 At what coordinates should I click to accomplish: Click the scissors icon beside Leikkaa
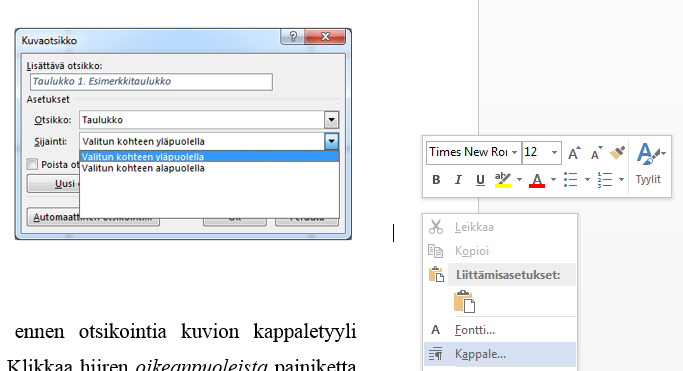(x=436, y=227)
